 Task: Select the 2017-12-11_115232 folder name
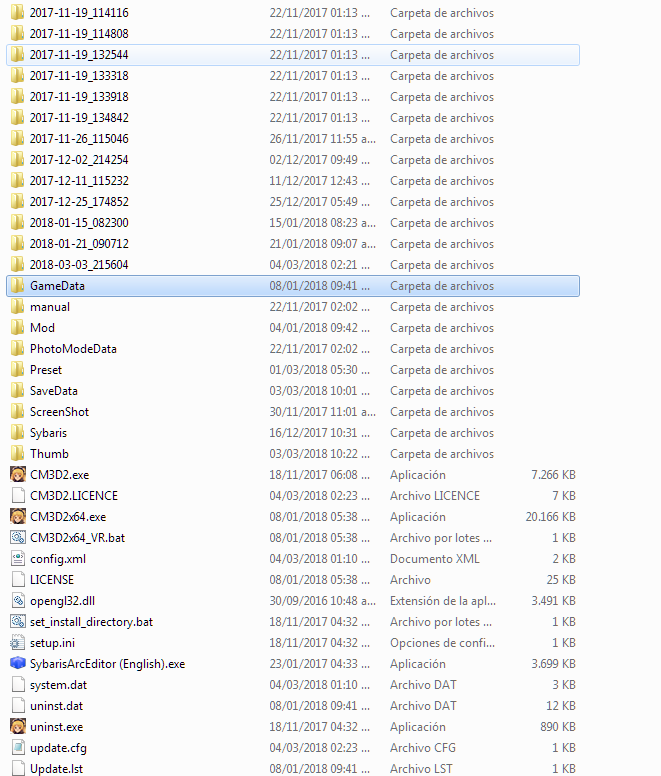coord(79,181)
